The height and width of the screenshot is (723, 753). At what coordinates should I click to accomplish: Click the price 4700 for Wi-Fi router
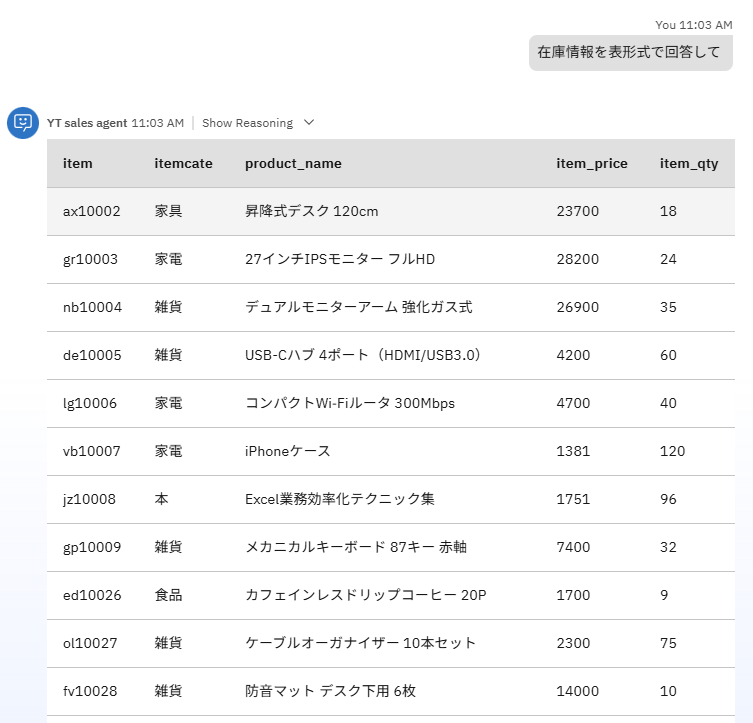(573, 404)
